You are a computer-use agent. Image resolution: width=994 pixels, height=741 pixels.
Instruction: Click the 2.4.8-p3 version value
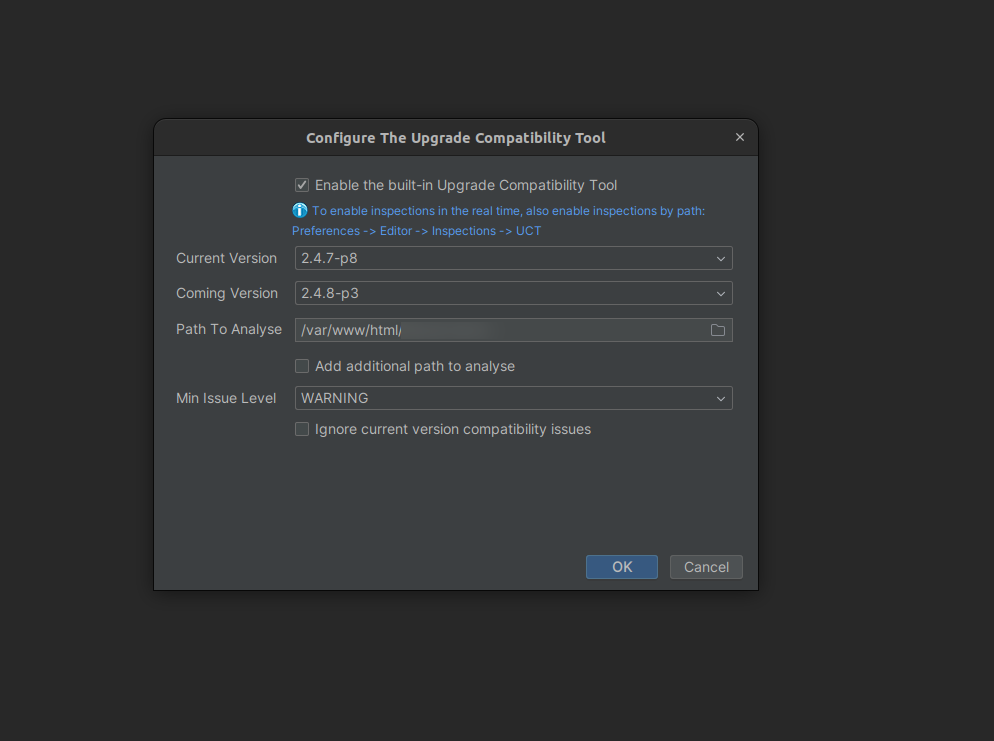331,293
